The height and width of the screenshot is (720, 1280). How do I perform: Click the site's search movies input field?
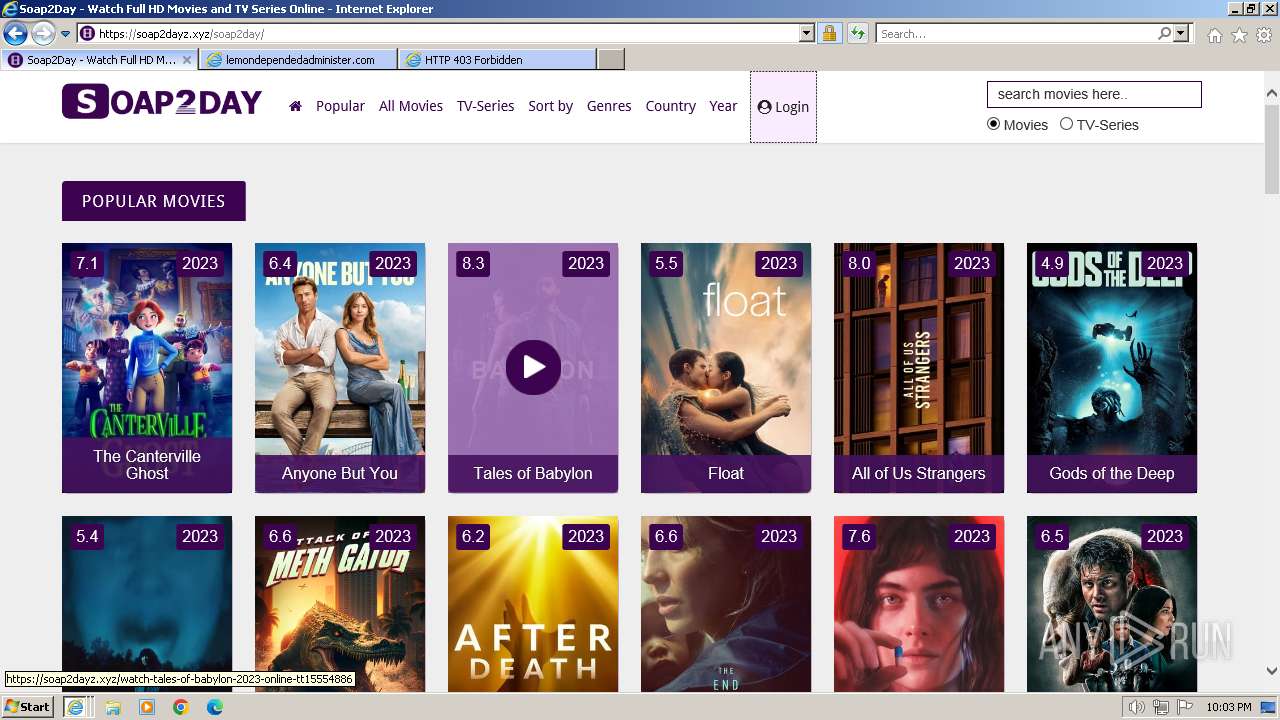[x=1094, y=94]
